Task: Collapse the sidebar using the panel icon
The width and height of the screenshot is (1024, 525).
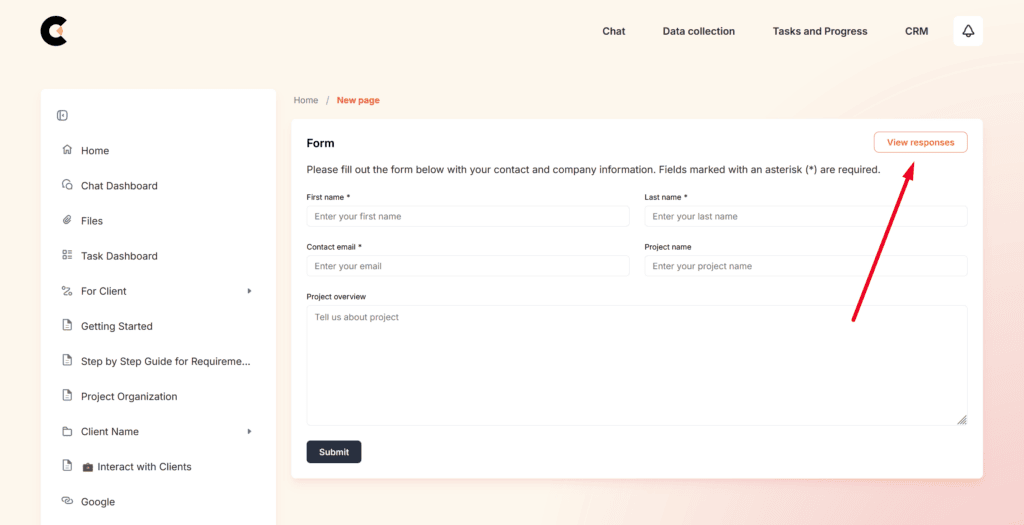Action: point(62,116)
